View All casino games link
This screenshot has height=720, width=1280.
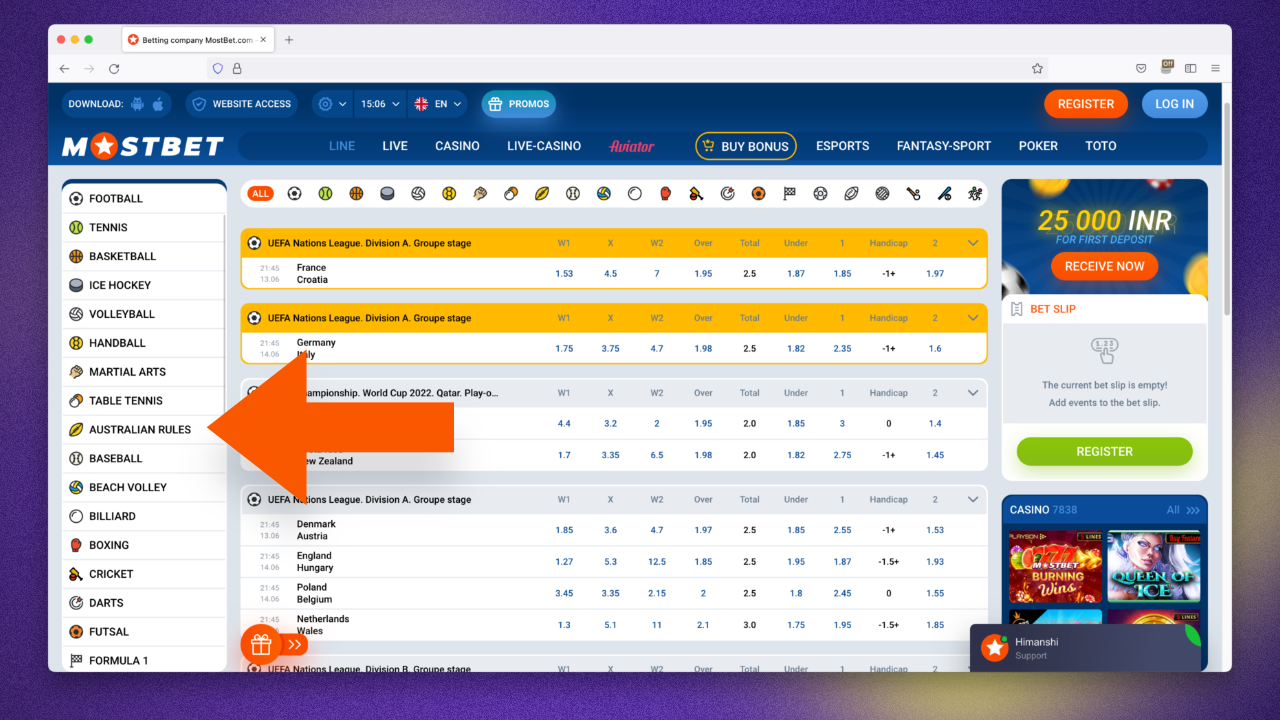click(1183, 510)
